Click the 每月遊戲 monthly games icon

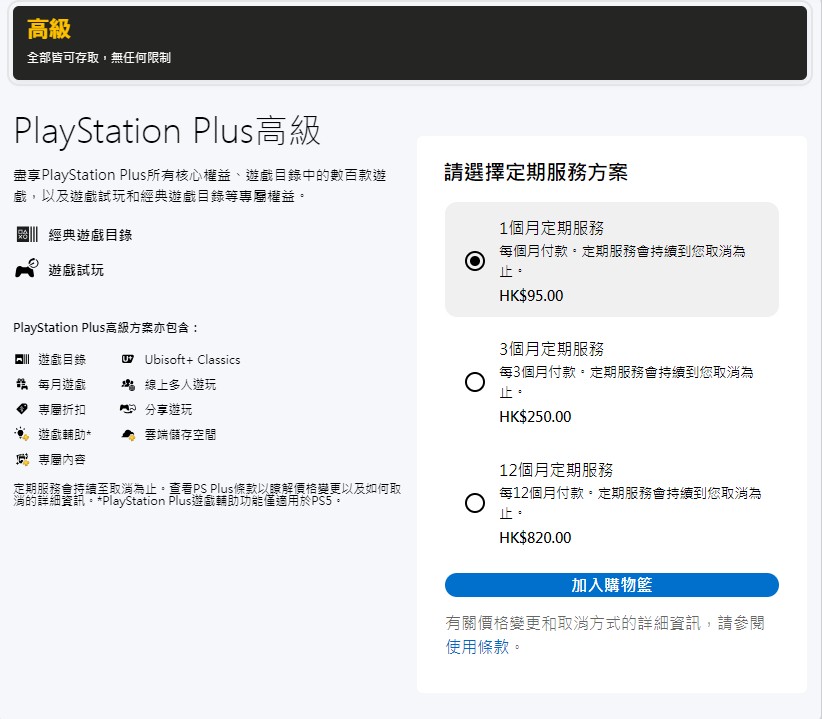click(x=22, y=384)
